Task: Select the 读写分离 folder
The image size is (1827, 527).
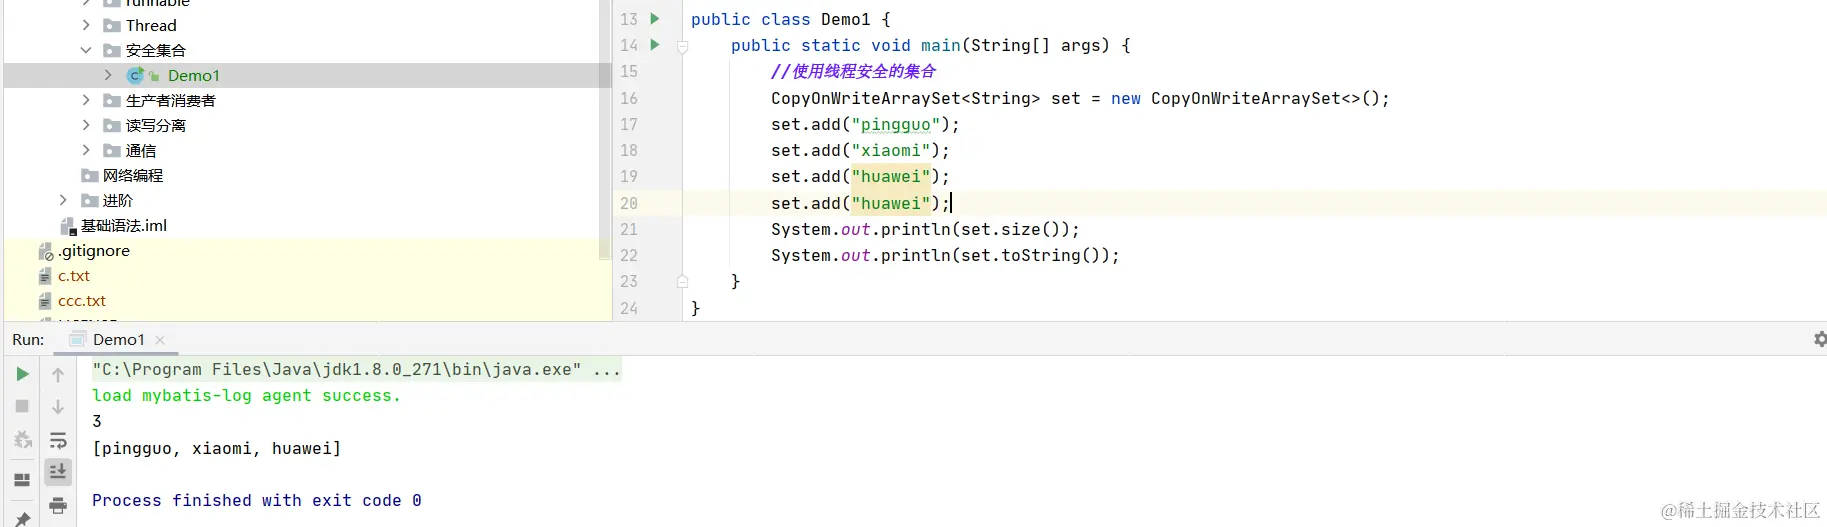Action: click(x=156, y=126)
